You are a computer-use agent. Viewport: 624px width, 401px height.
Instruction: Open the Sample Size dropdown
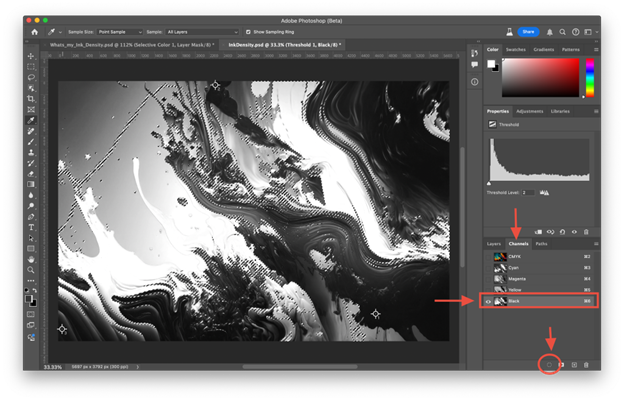[x=120, y=32]
